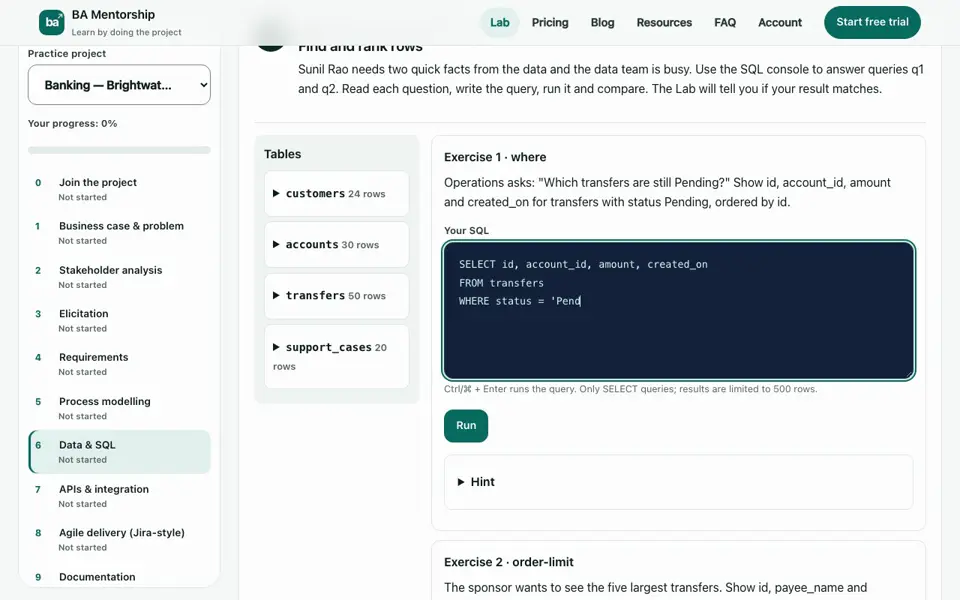The width and height of the screenshot is (960, 600).
Task: Click the Exercise 2 · order-limit heading
Action: (x=509, y=562)
